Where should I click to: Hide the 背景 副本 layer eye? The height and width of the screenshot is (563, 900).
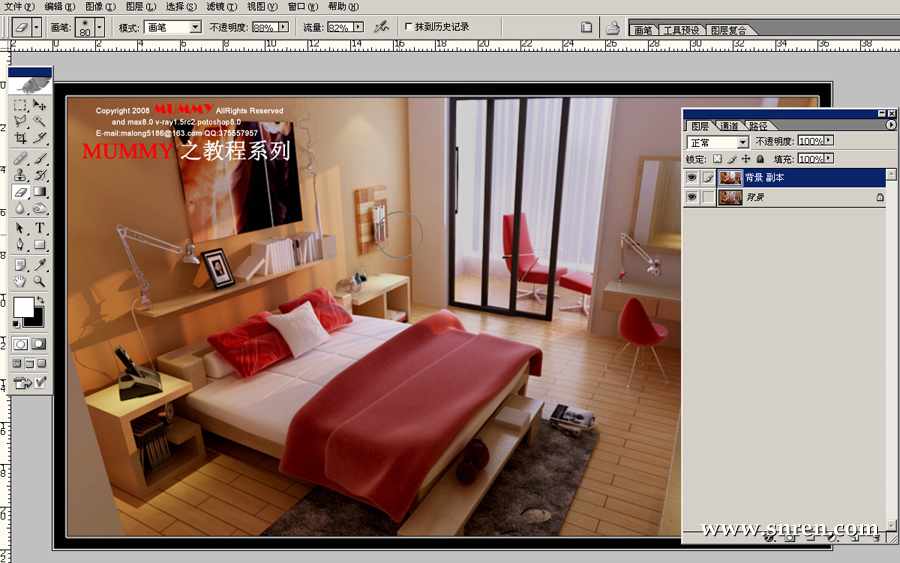692,178
